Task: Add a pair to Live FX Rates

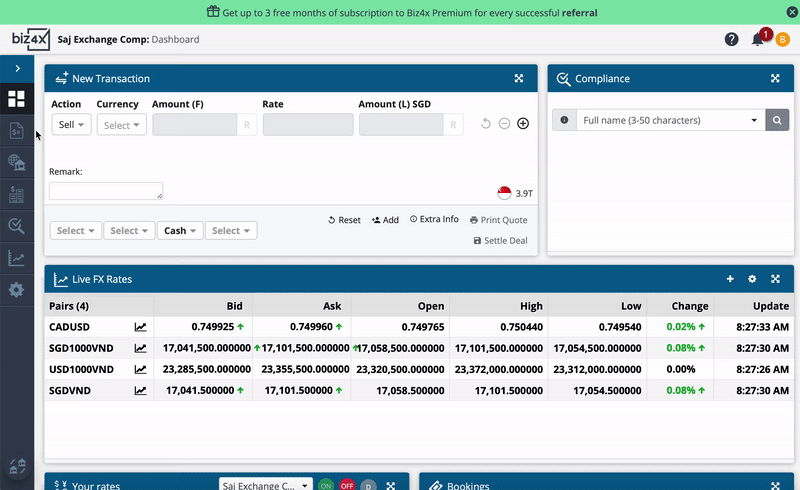Action: tap(730, 279)
